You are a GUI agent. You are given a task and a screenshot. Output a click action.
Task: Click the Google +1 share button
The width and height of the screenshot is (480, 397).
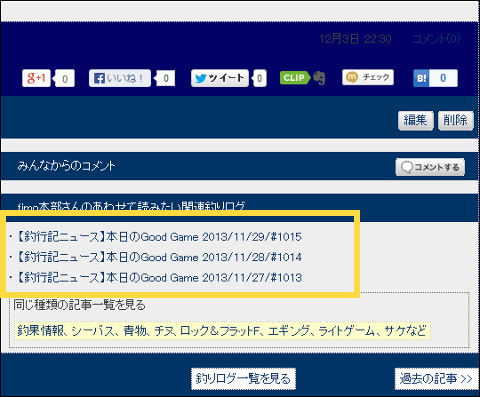pos(36,78)
